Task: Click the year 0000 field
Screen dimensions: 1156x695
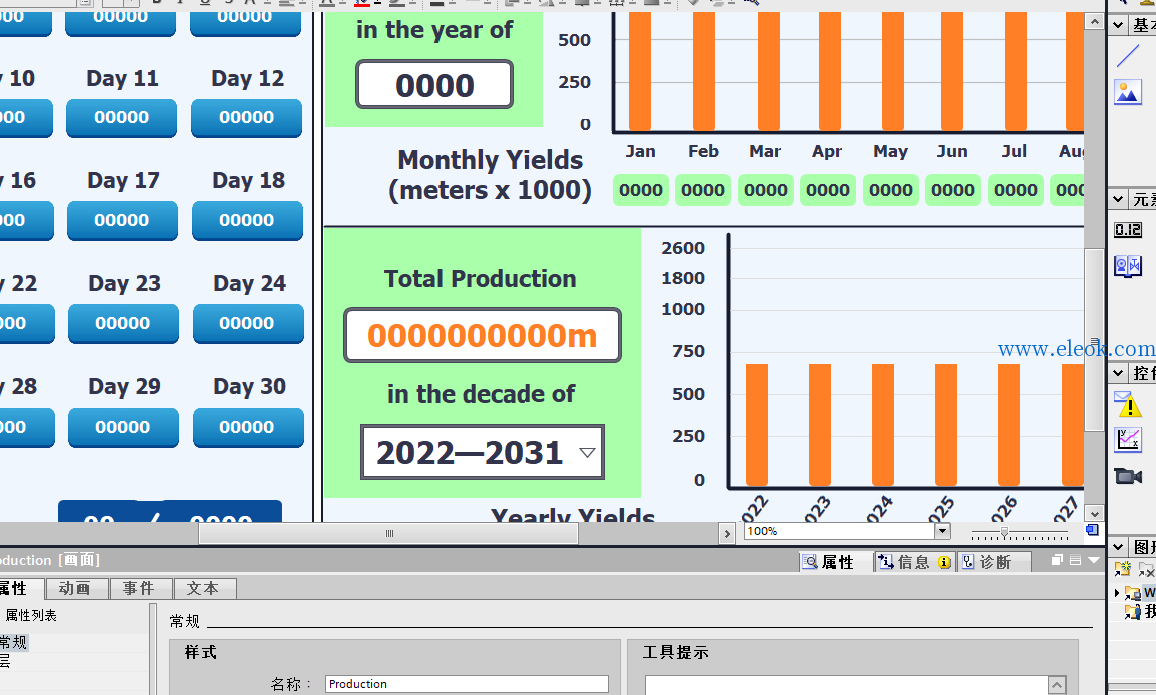Action: coord(434,85)
